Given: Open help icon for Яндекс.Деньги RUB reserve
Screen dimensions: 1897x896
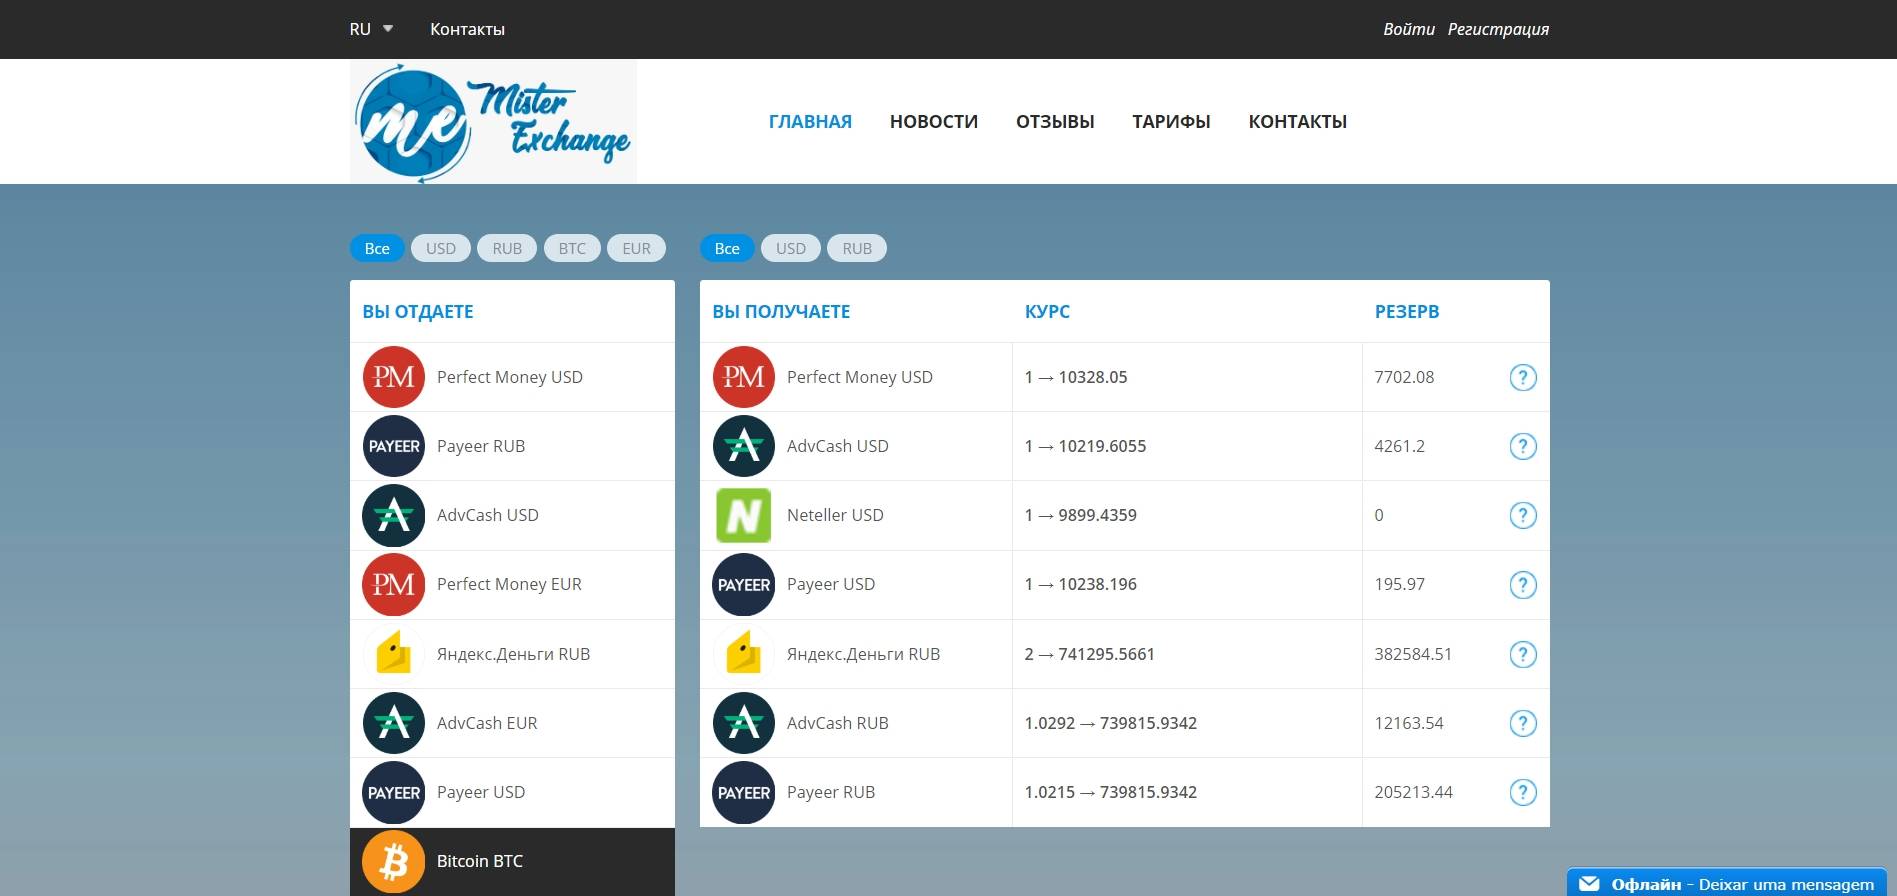Looking at the screenshot, I should 1522,654.
